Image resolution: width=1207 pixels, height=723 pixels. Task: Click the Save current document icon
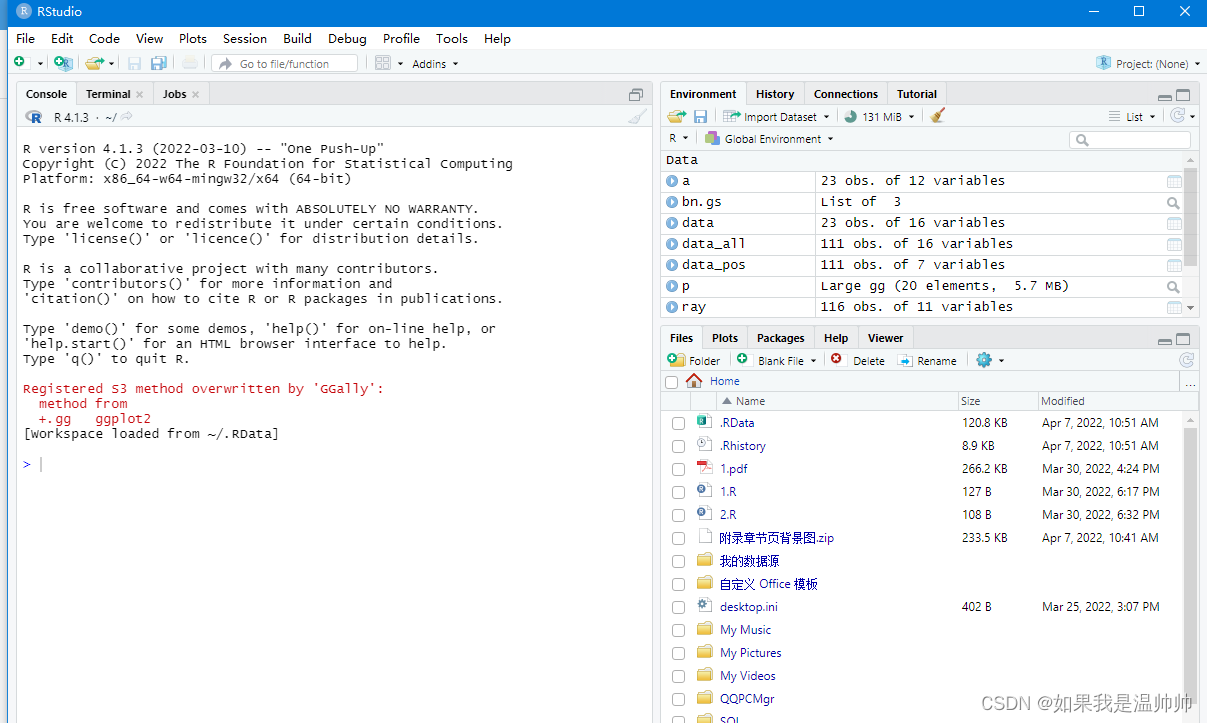click(134, 63)
